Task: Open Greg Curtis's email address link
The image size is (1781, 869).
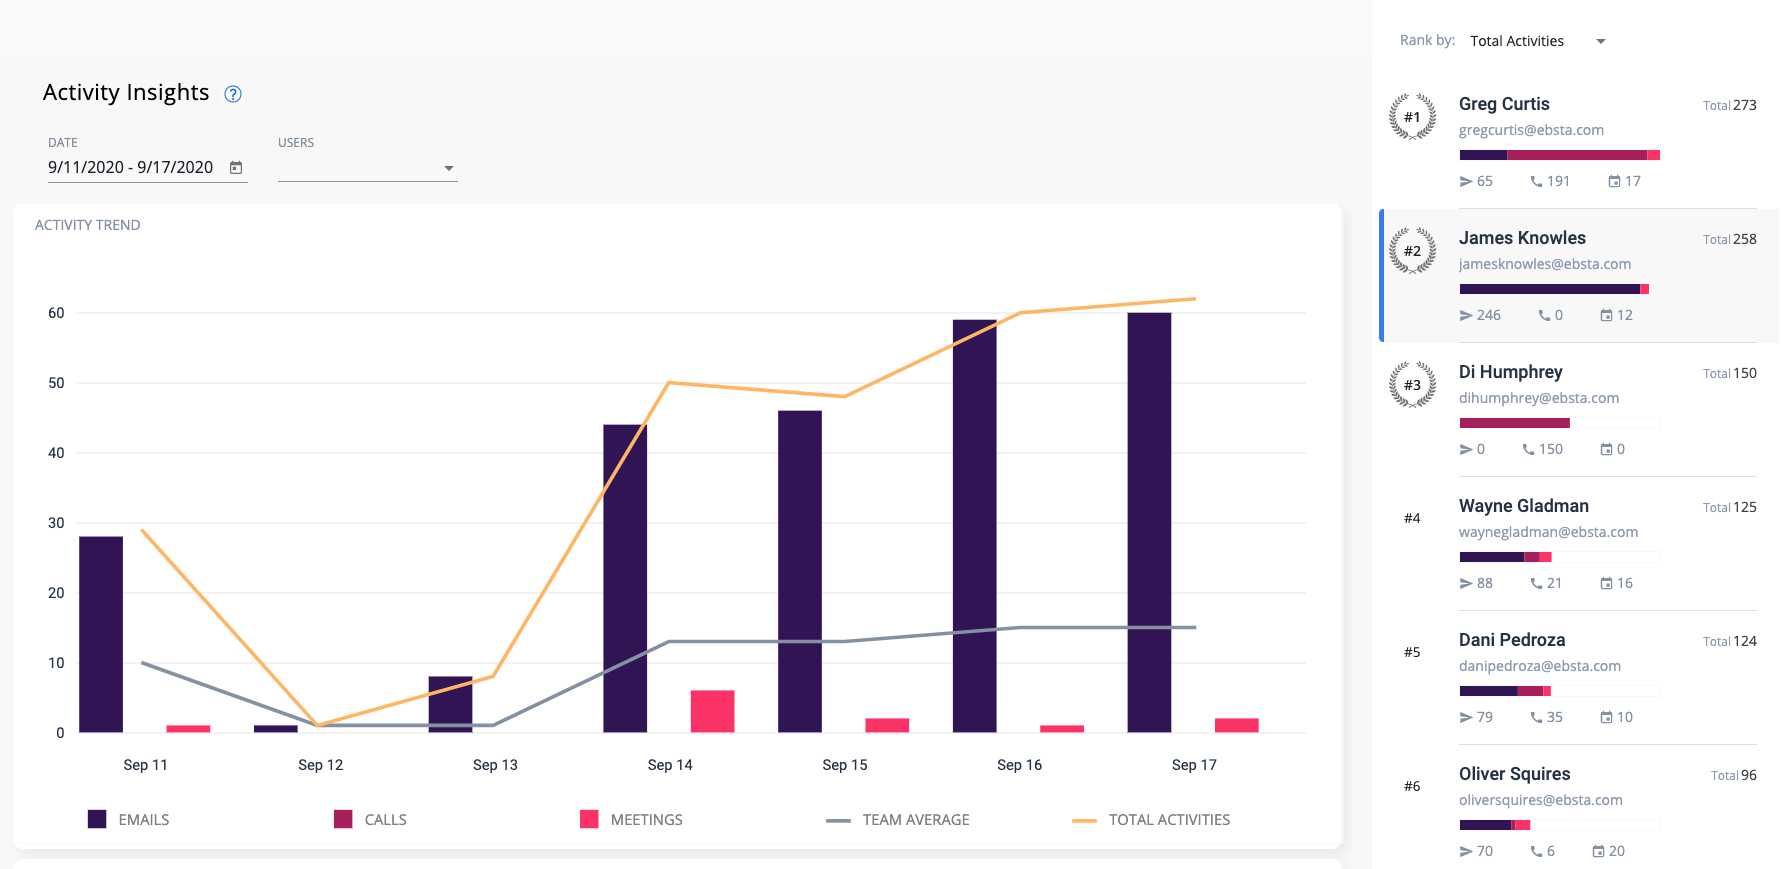Action: (x=1531, y=130)
